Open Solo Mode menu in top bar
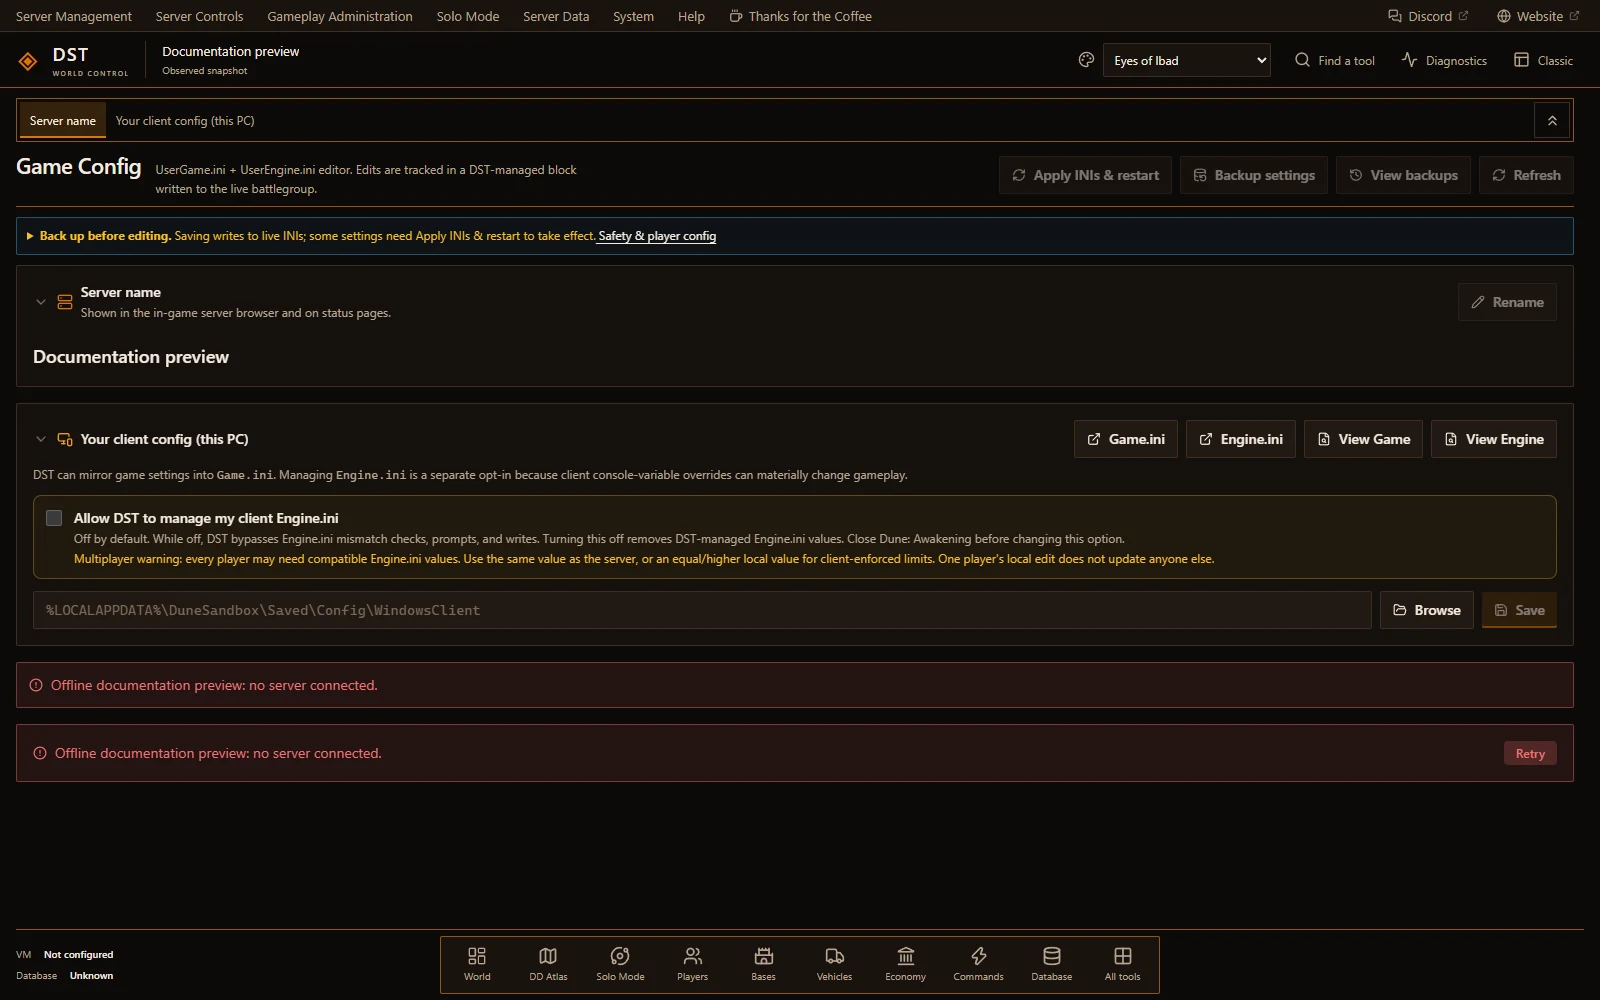This screenshot has width=1600, height=1000. pos(468,16)
